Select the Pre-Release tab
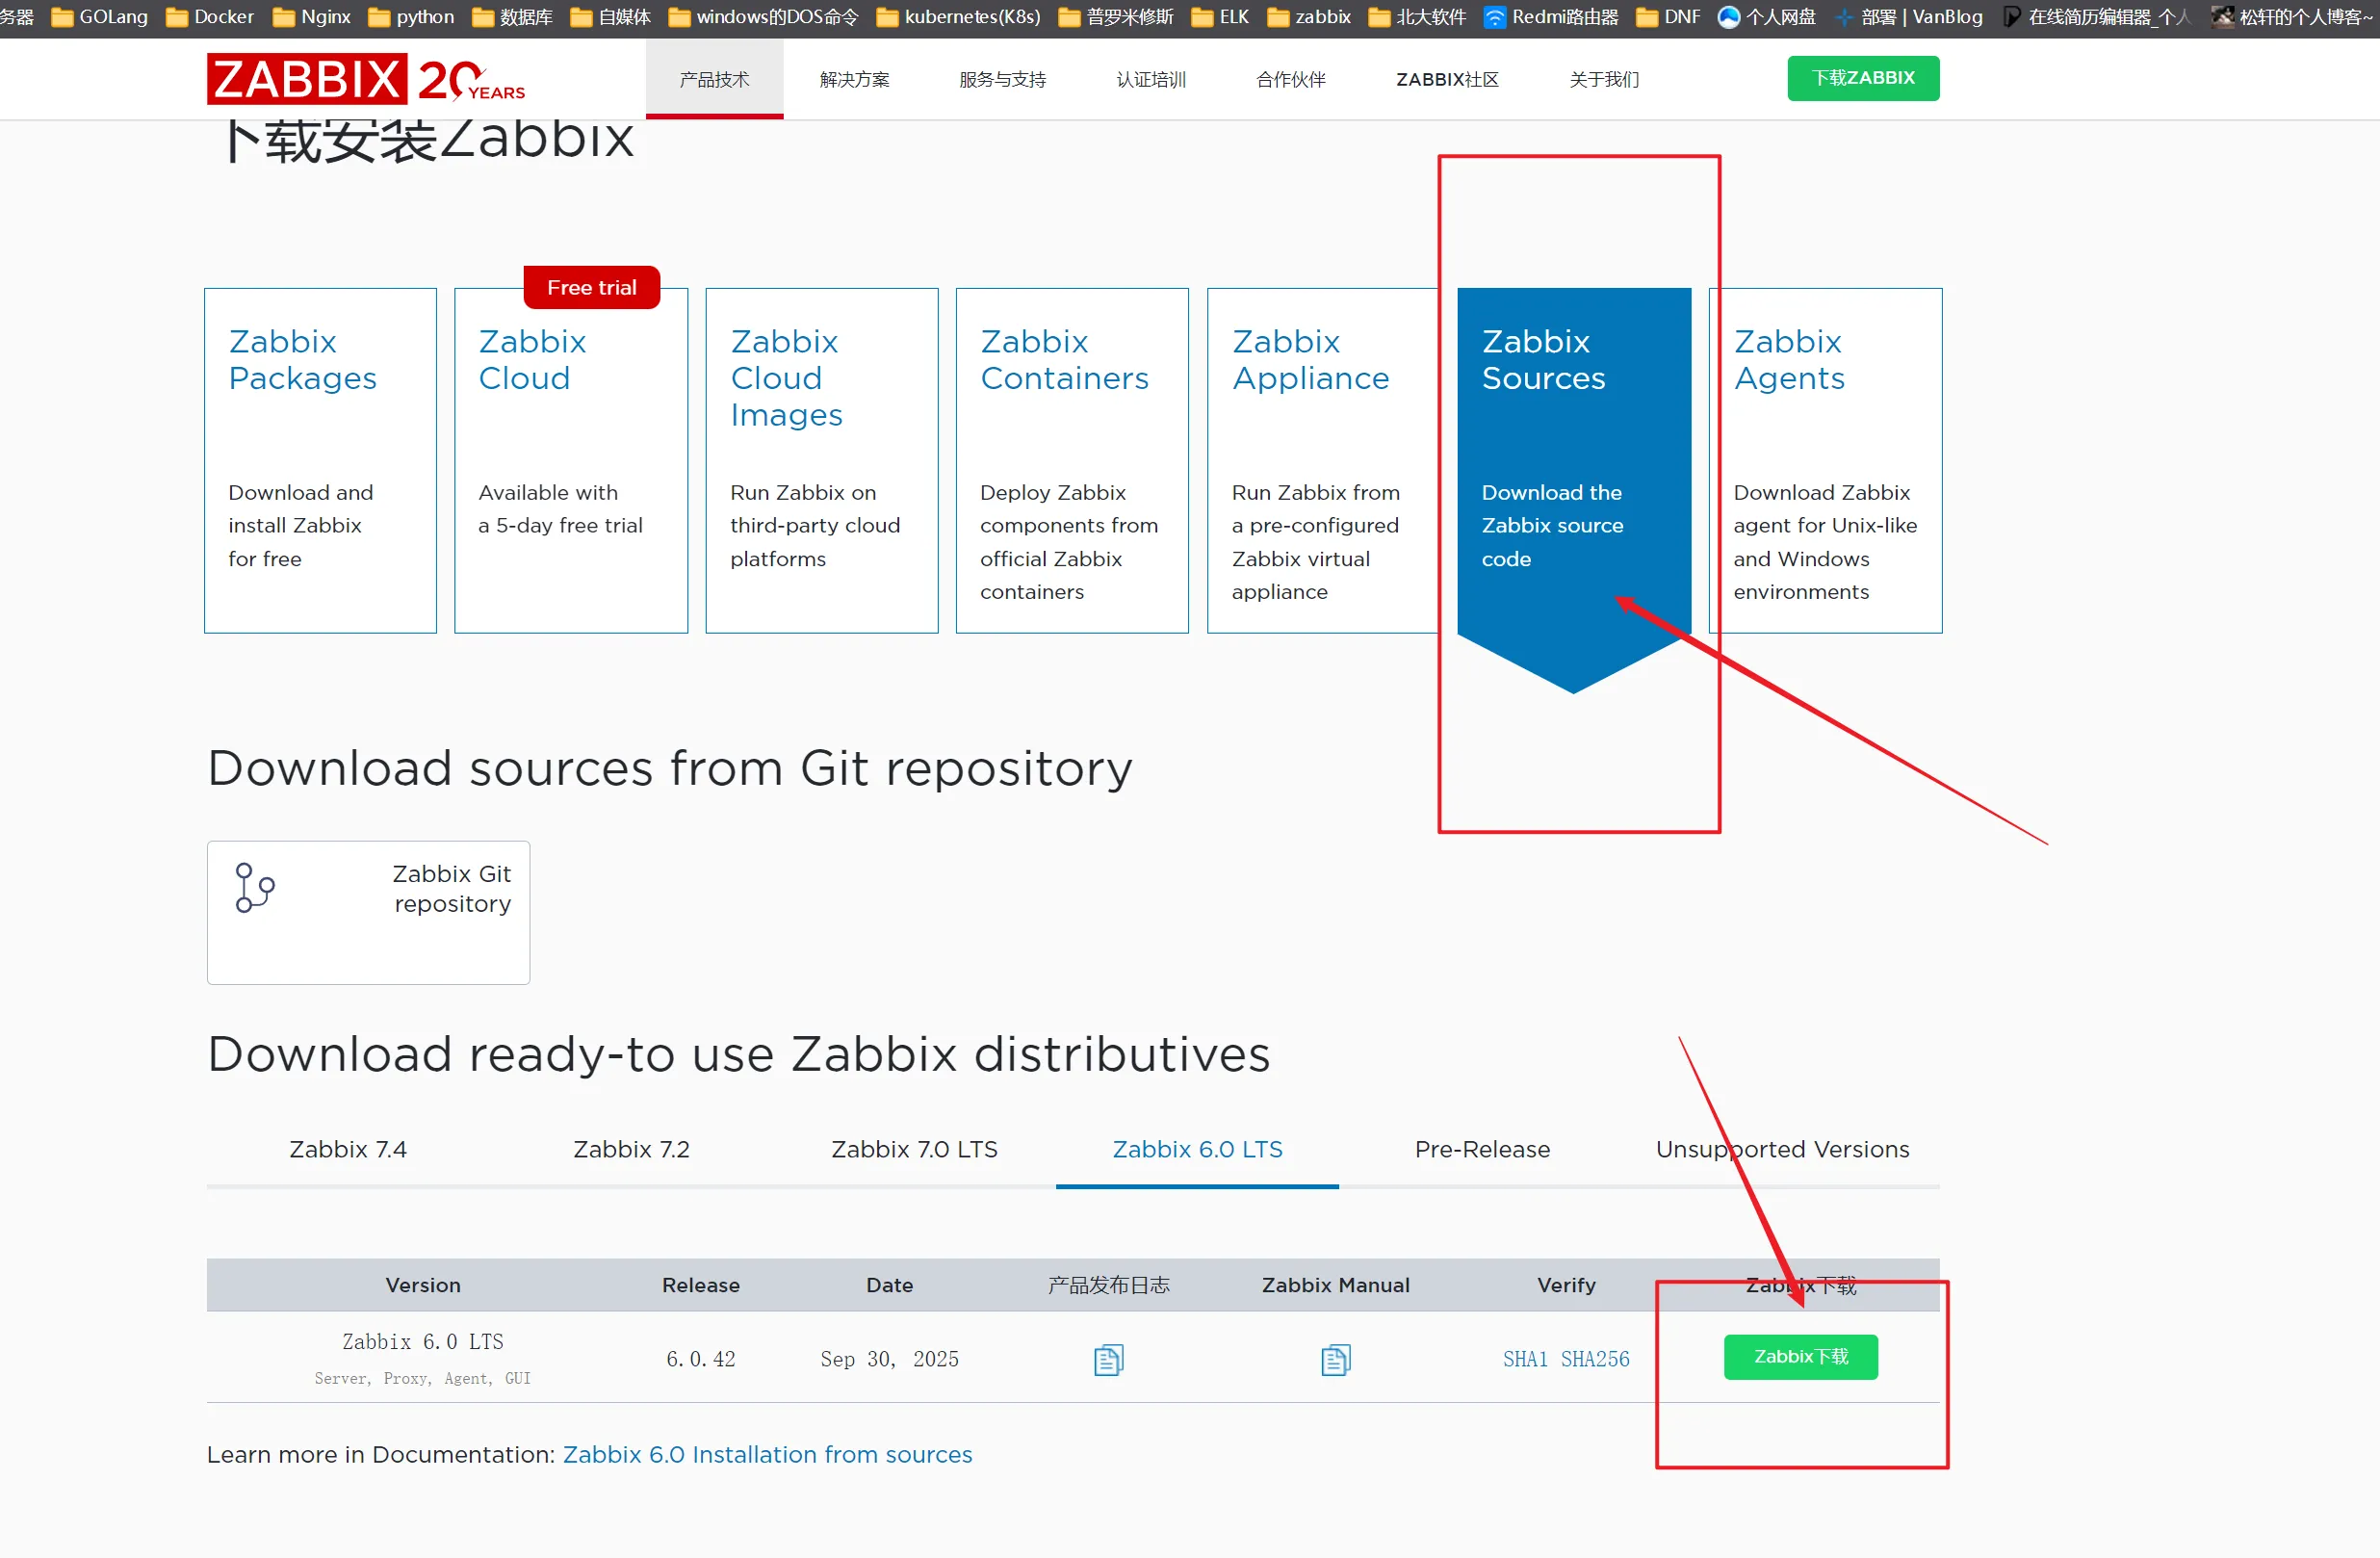This screenshot has width=2380, height=1558. (x=1482, y=1149)
